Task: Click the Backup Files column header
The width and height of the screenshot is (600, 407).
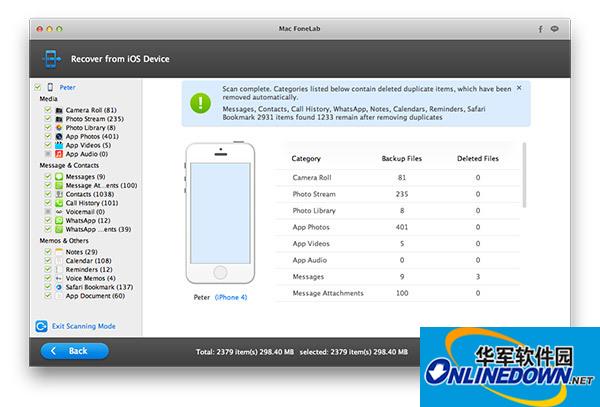Action: (402, 158)
